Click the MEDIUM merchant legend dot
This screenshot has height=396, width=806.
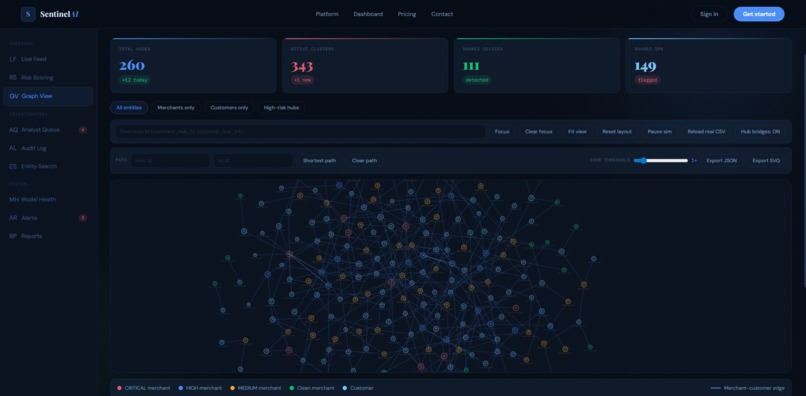point(232,388)
